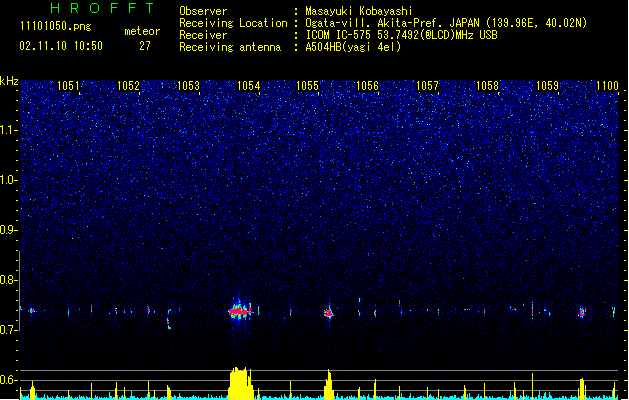Viewport: 629px width, 400px height.
Task: Click the 1055 time axis marker
Action: [307, 86]
